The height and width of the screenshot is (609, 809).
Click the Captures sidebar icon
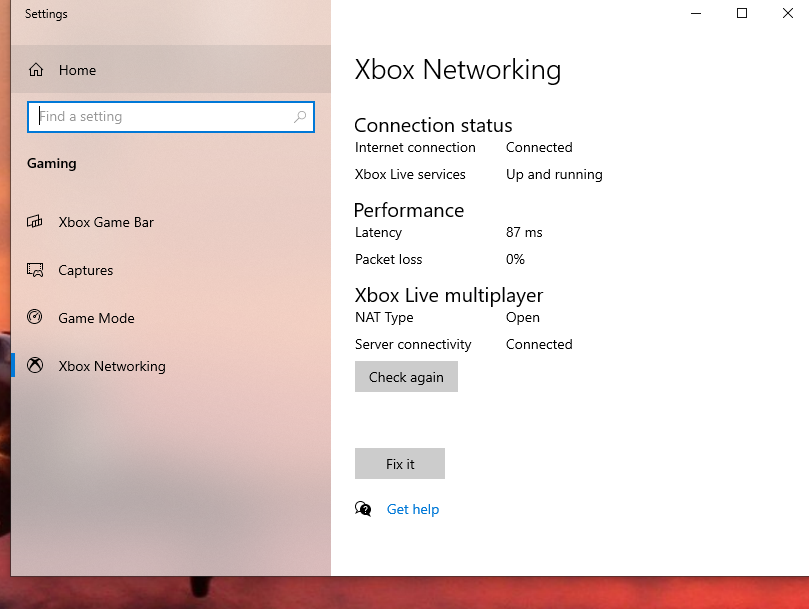[x=35, y=270]
